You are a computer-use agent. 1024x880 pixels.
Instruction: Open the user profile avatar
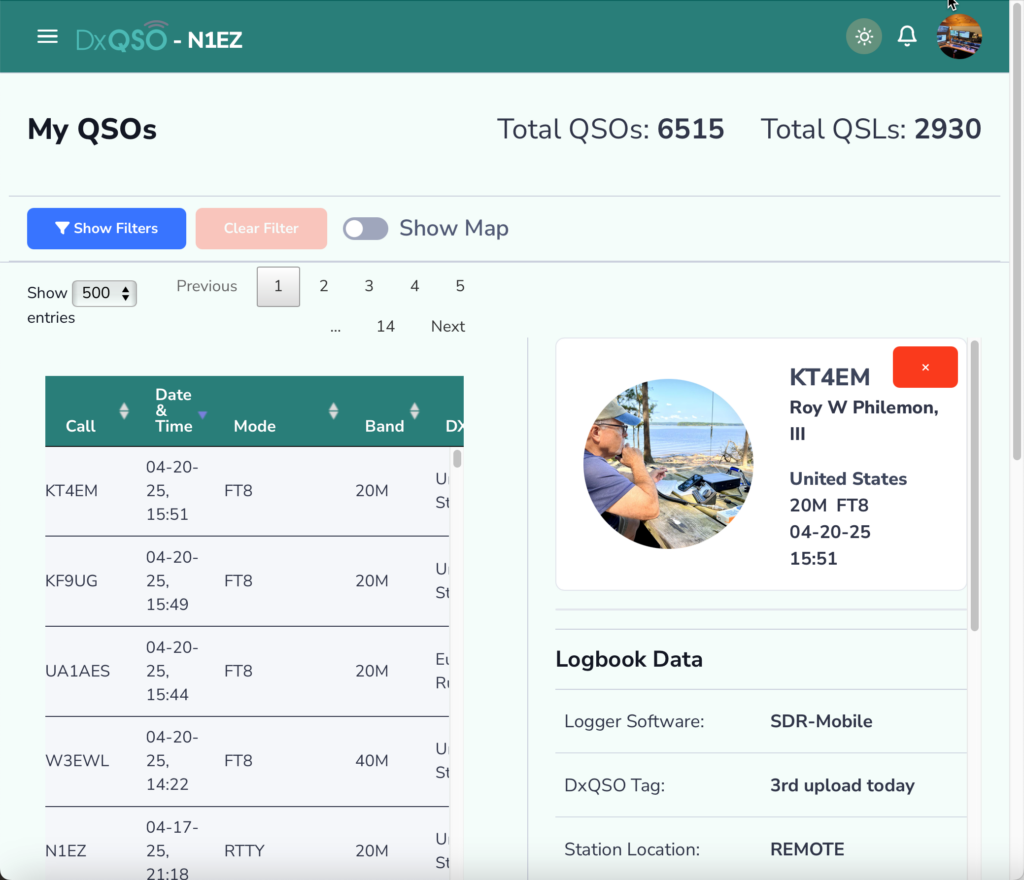959,37
